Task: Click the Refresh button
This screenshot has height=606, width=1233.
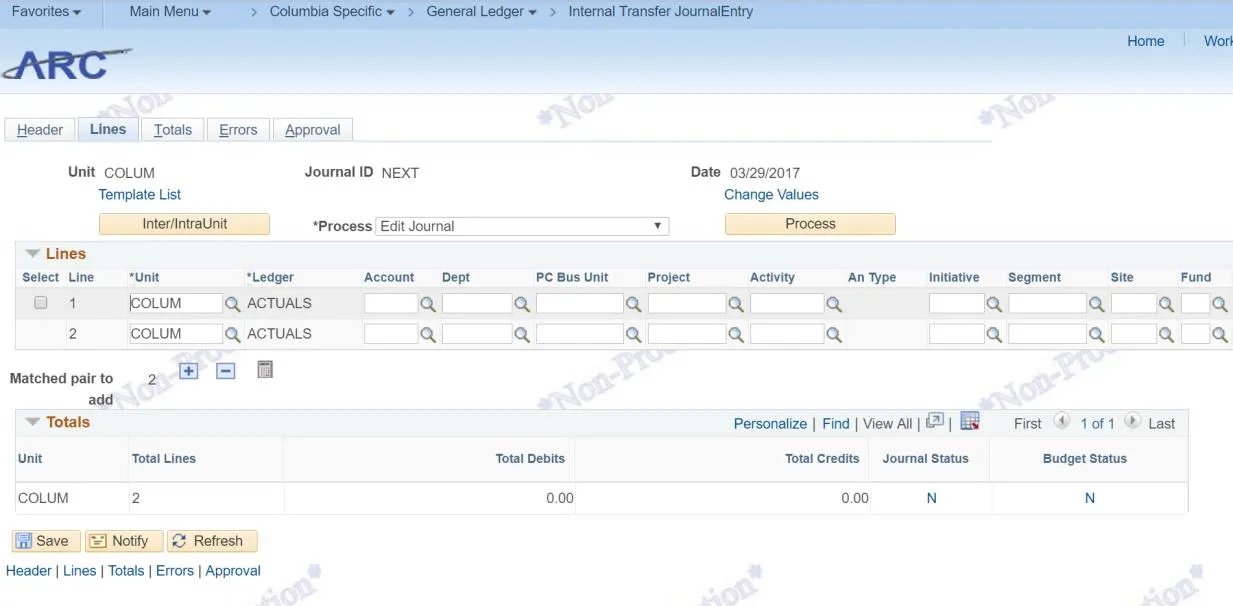Action: (x=212, y=541)
